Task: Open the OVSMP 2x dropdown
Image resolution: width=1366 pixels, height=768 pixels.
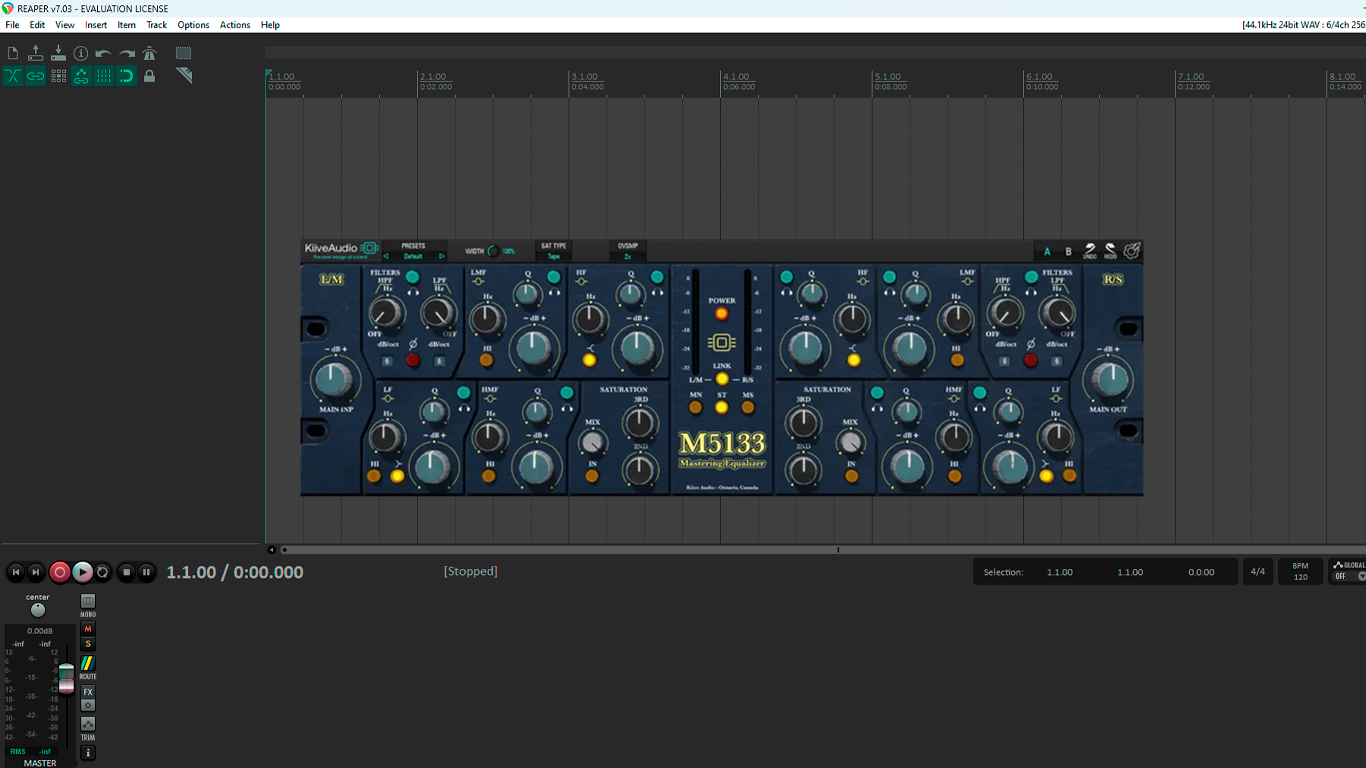Action: point(628,256)
